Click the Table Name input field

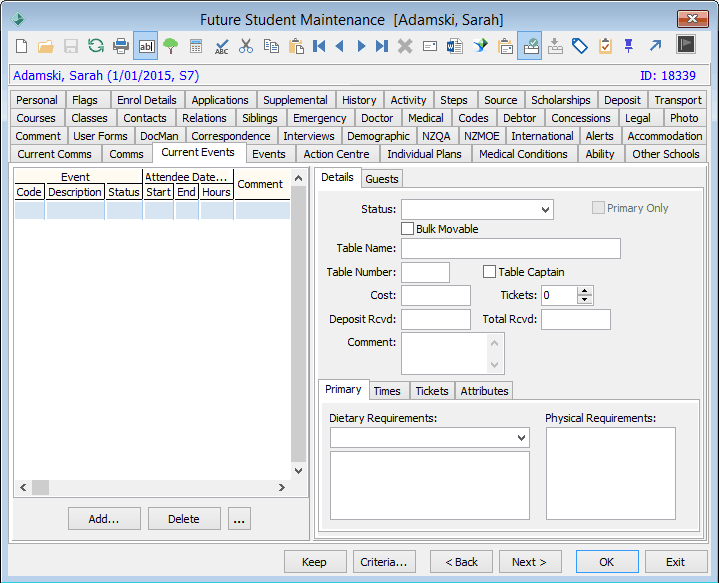[x=511, y=248]
